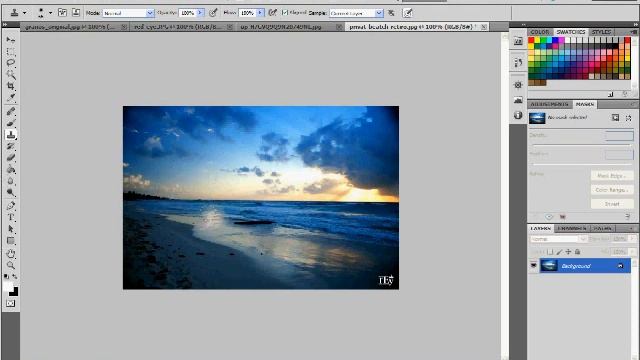Viewport: 640px width, 360px height.
Task: Add a pixel mask in Masks panel
Action: (x=616, y=118)
